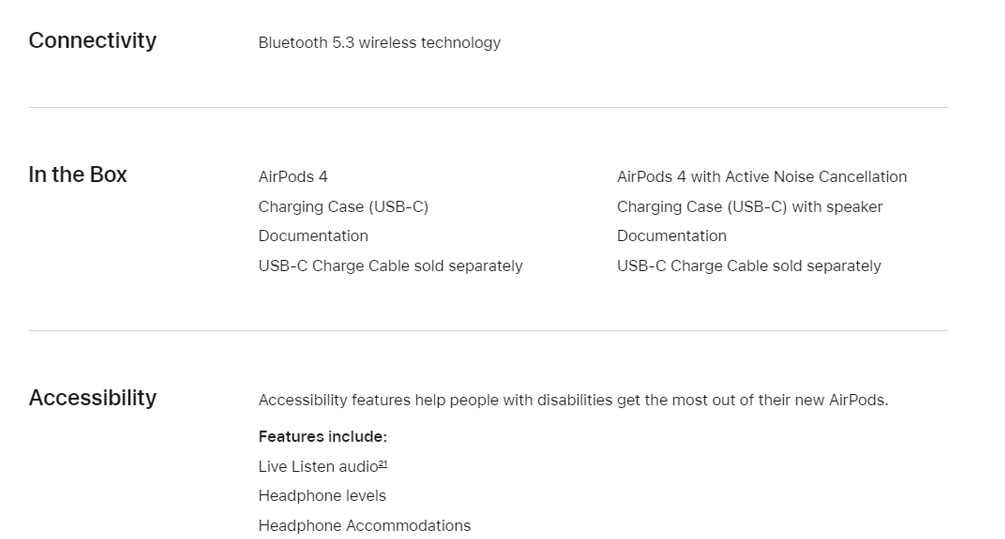1005x539 pixels.
Task: Click AirPods 4 with Active Noise Cancellation
Action: 761,177
